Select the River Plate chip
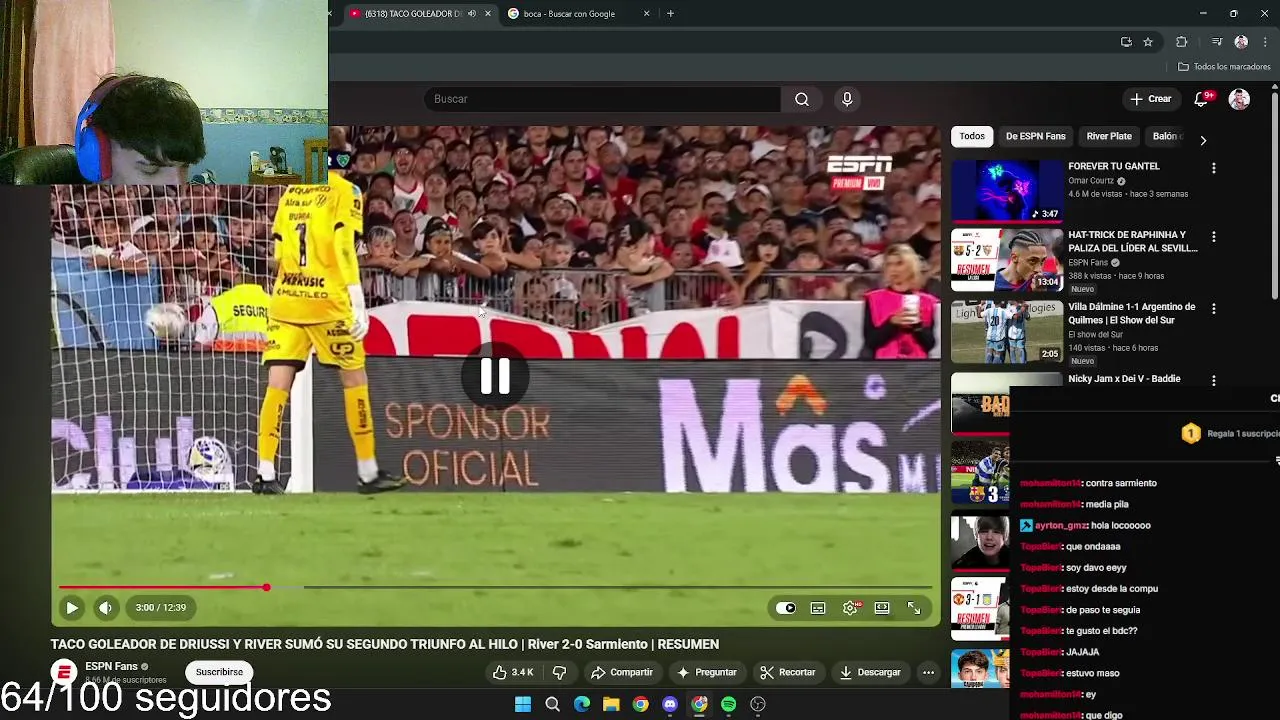The width and height of the screenshot is (1280, 720). click(x=1109, y=136)
